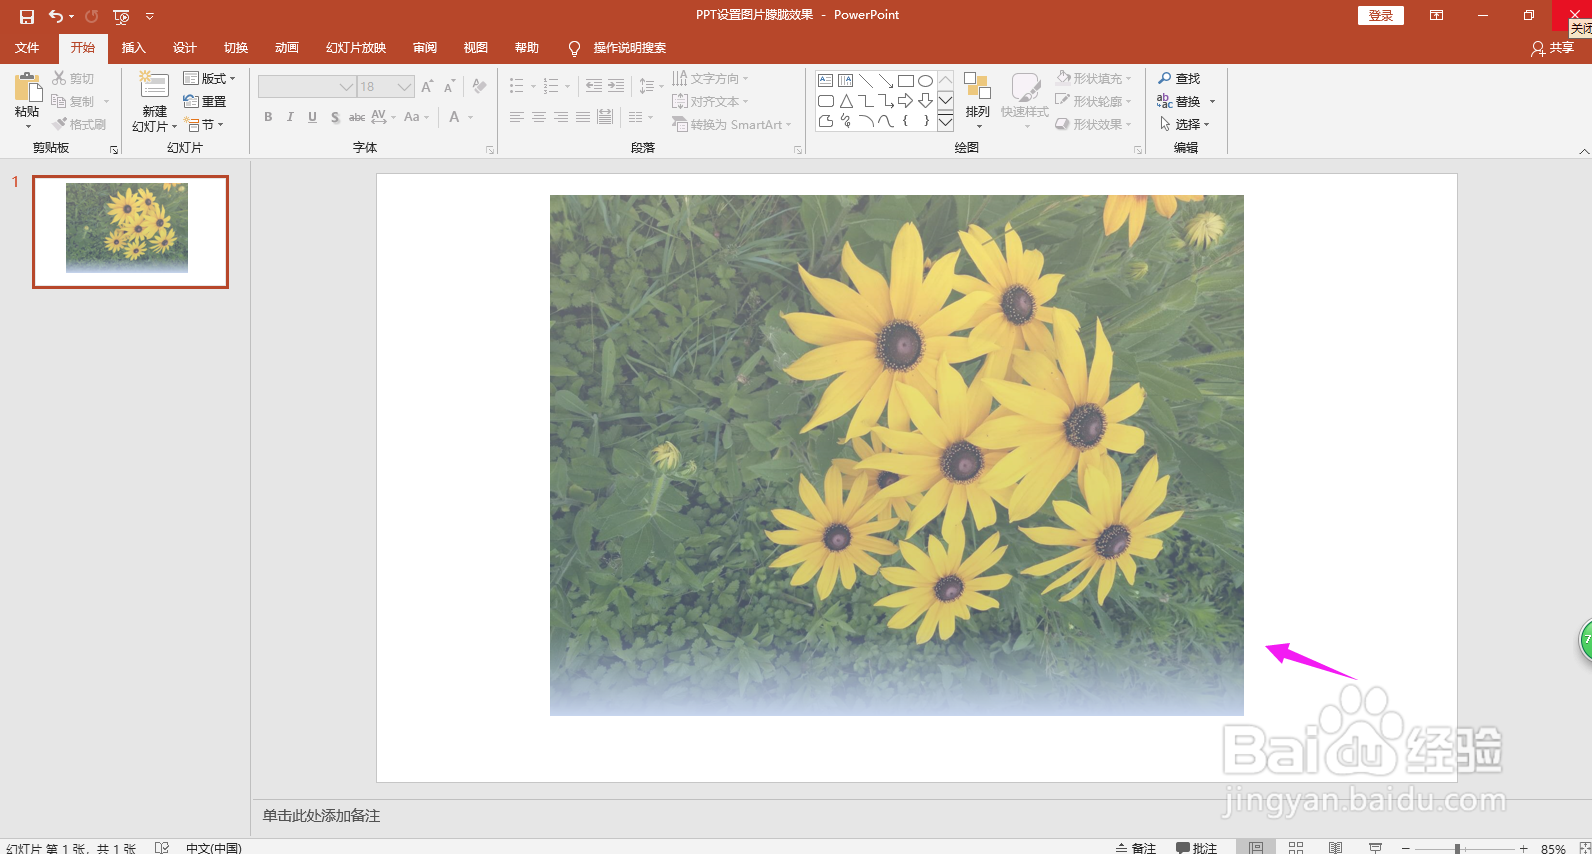Click the 85% zoom level text
The height and width of the screenshot is (854, 1592).
pyautogui.click(x=1553, y=848)
